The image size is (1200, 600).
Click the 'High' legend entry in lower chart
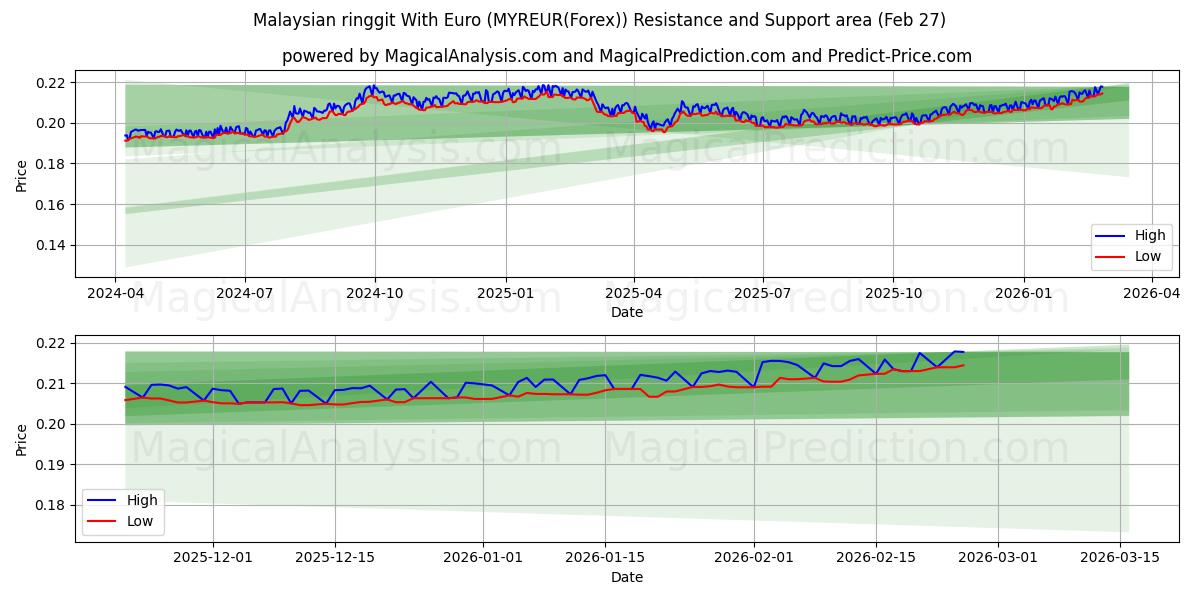pos(123,500)
